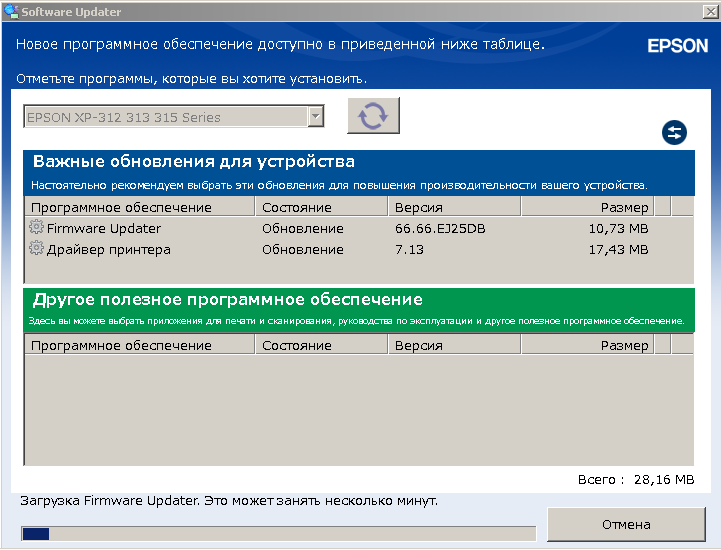Sort other software by Размер column
This screenshot has width=721, height=550.
coord(587,345)
